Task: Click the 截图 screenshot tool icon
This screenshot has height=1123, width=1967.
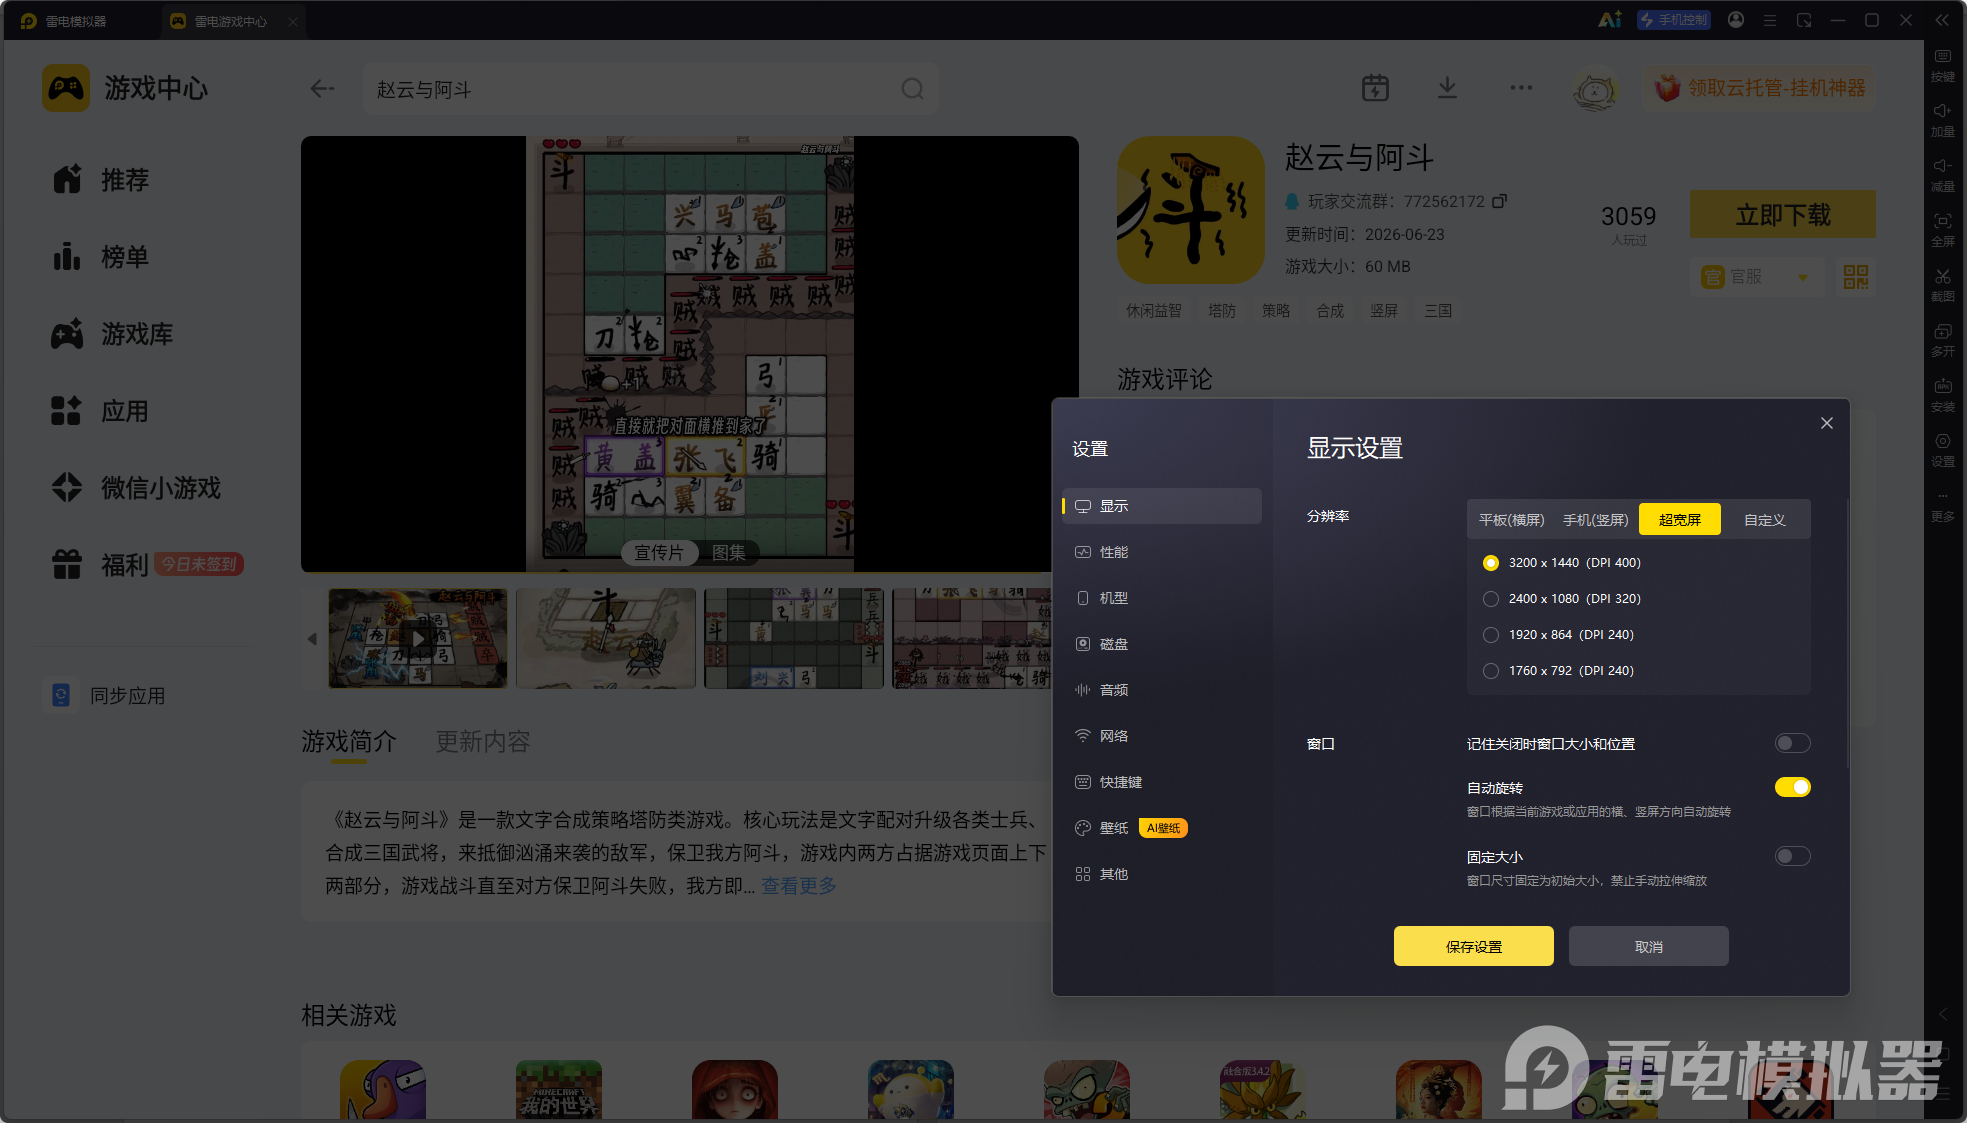Action: coord(1942,284)
